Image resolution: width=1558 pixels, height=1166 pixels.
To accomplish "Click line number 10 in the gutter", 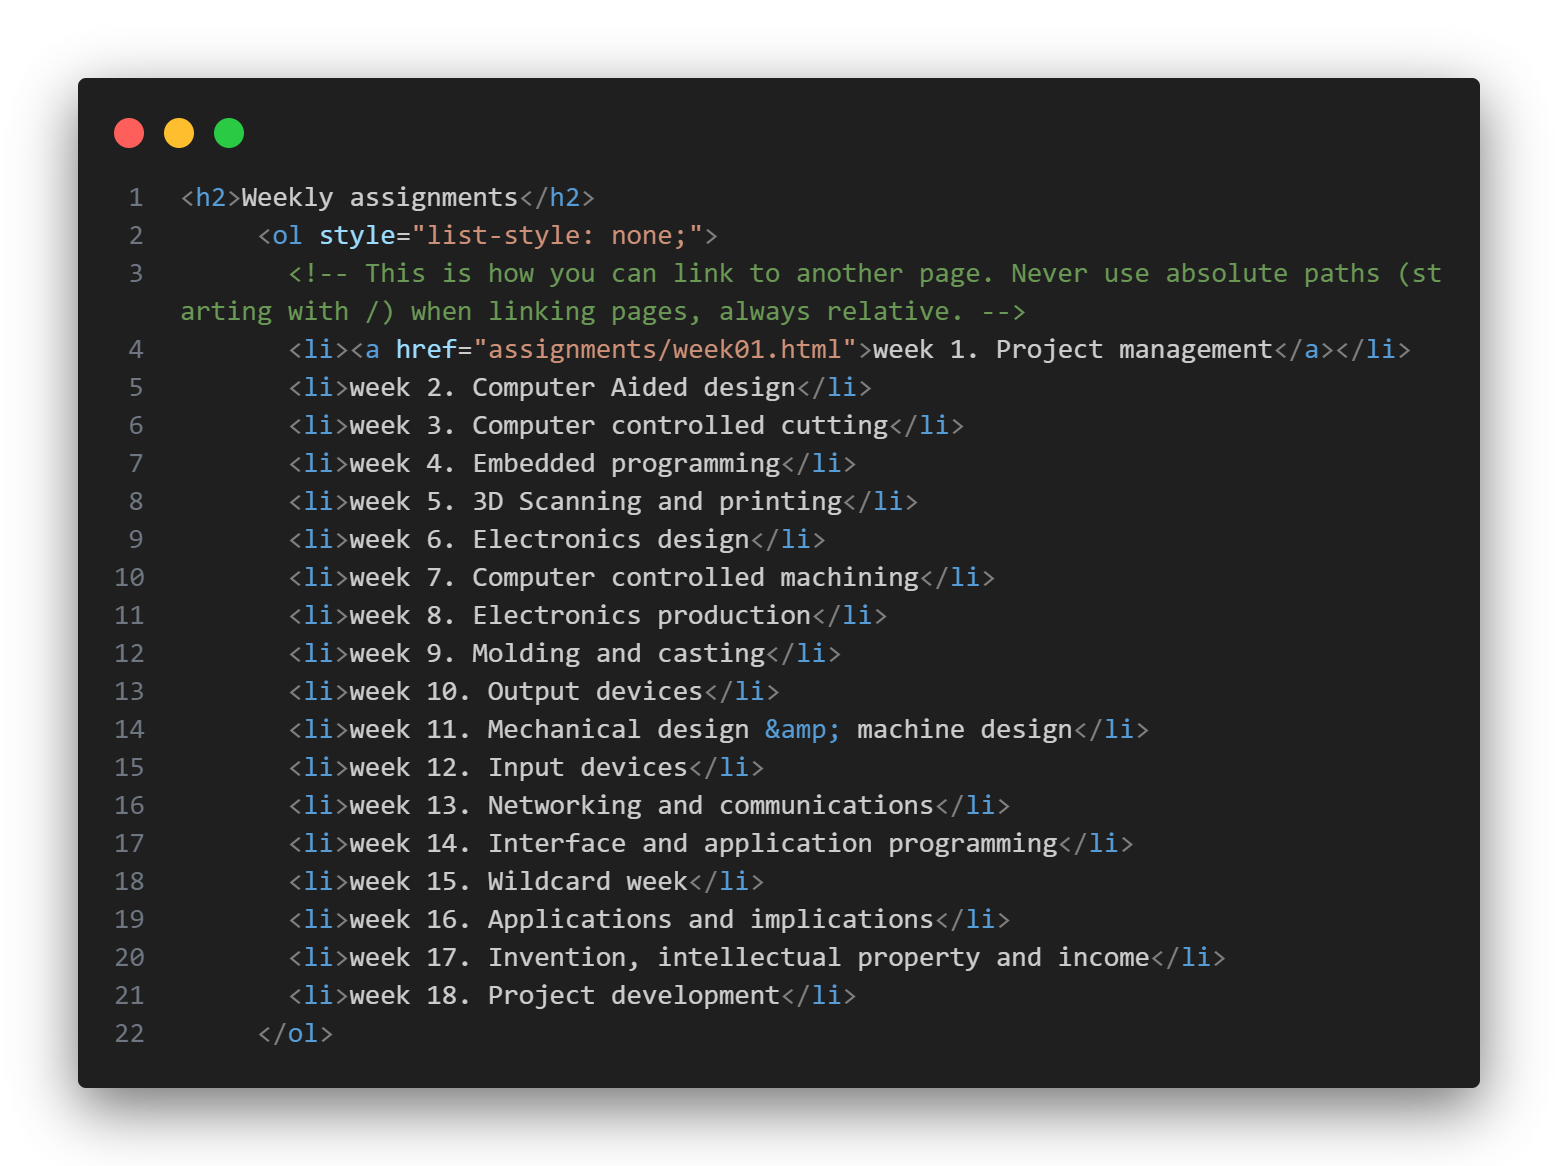I will [x=130, y=578].
